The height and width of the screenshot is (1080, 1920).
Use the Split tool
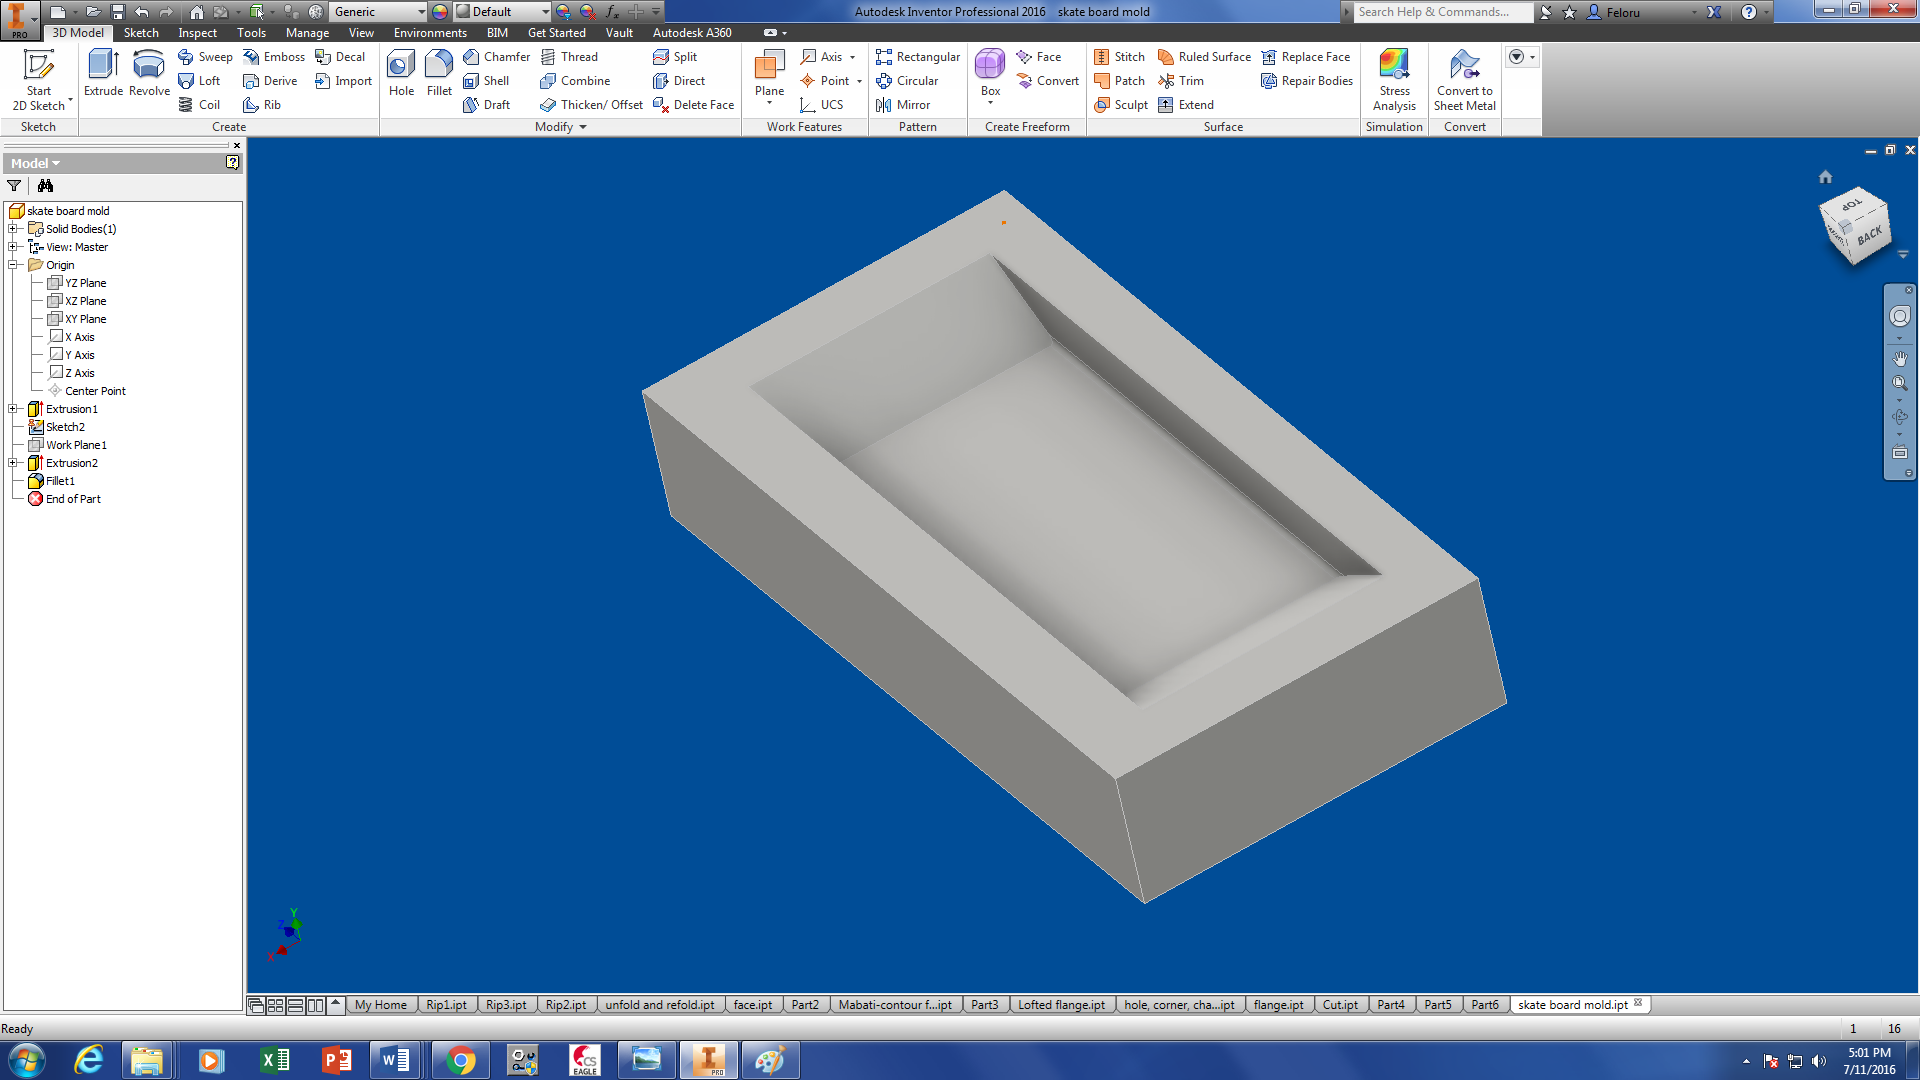coord(675,57)
